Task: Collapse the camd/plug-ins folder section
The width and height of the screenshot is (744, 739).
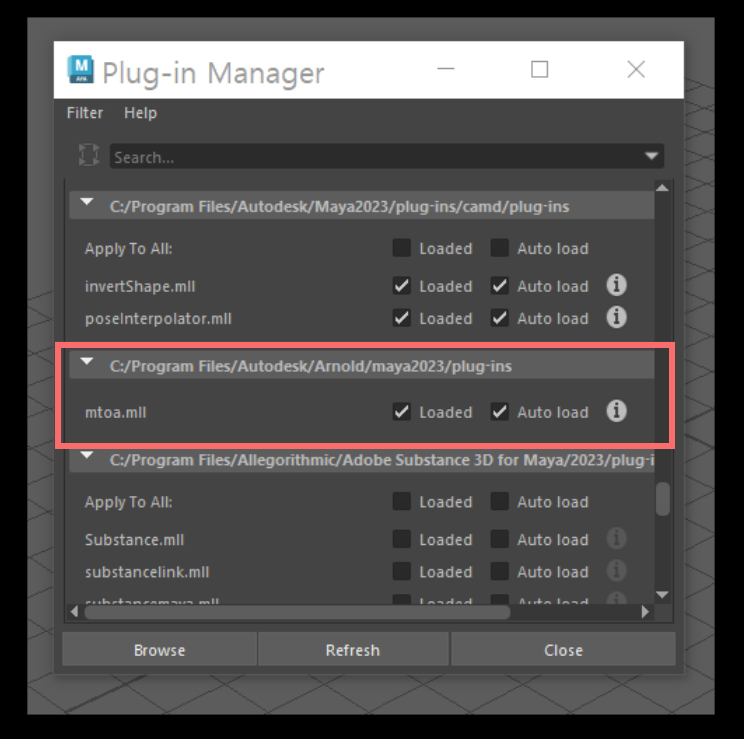Action: coord(87,202)
